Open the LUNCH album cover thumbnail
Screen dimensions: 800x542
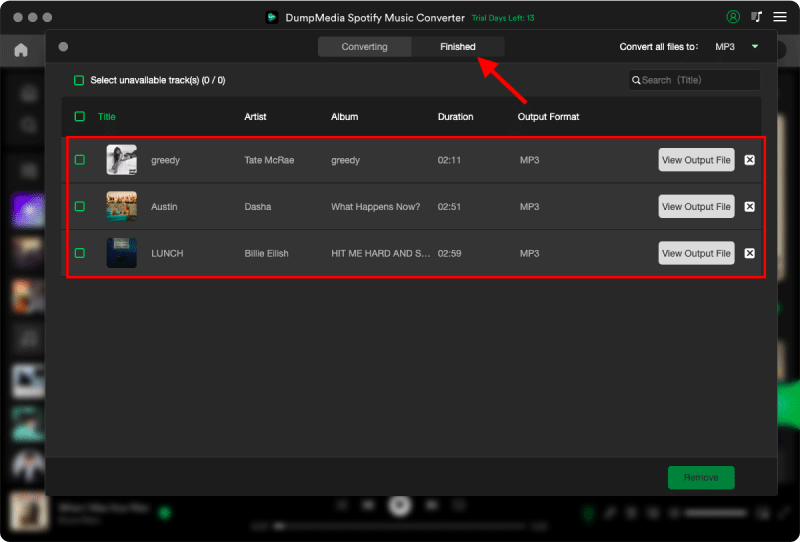[x=121, y=253]
